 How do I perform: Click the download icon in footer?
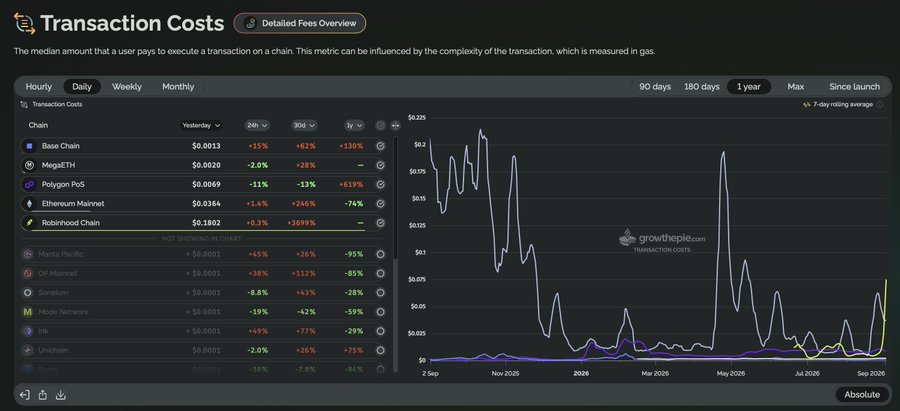pos(61,395)
